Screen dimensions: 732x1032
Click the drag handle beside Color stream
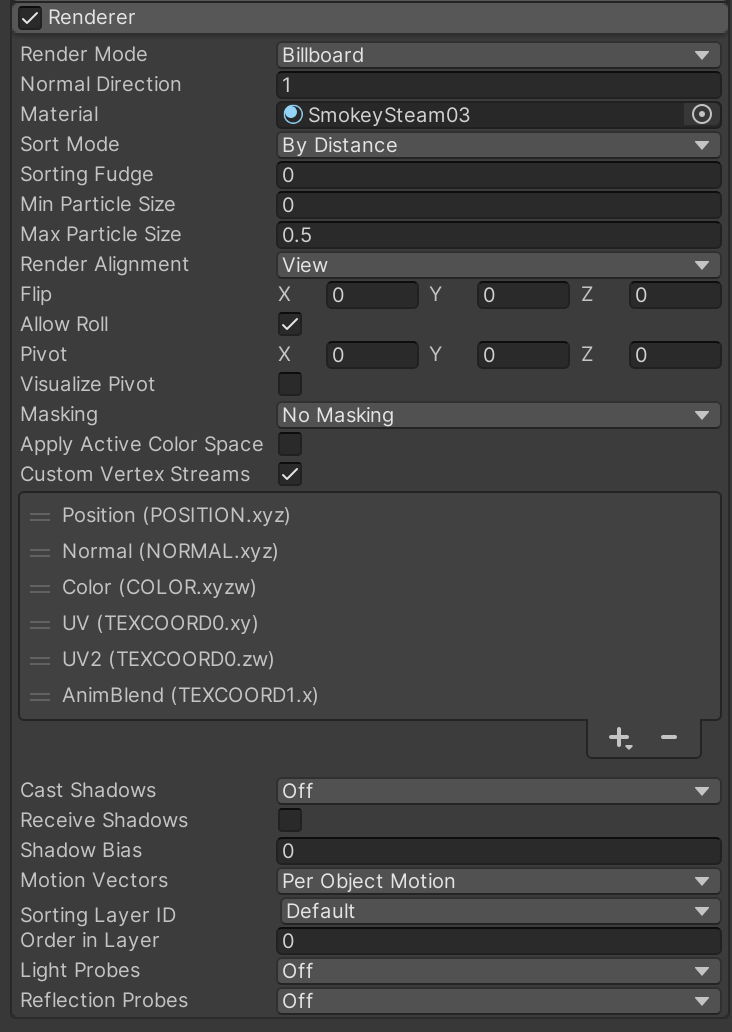40,588
